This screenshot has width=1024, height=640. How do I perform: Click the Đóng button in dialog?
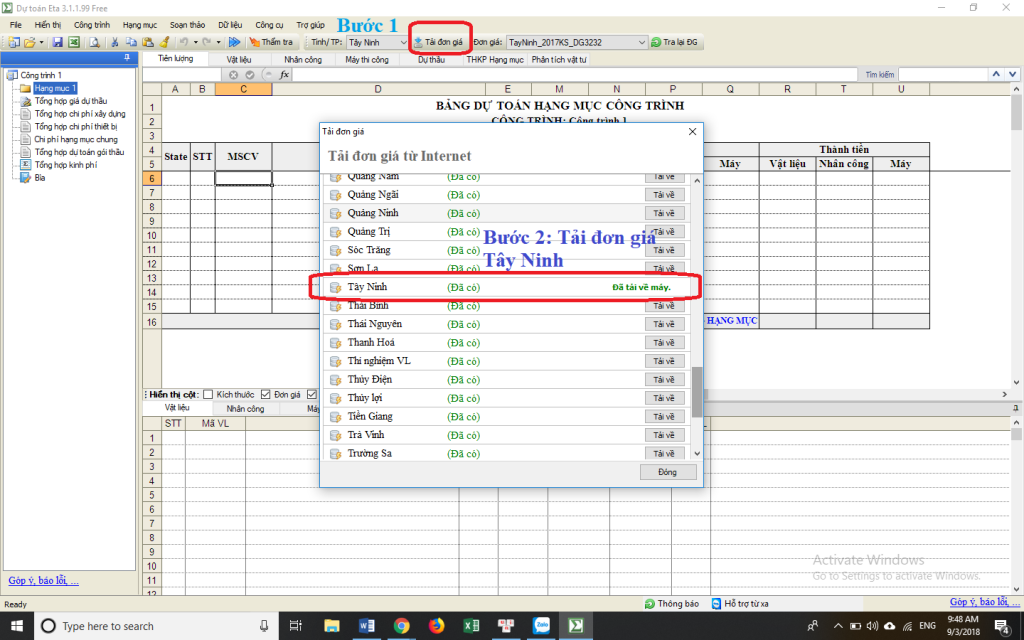[668, 472]
